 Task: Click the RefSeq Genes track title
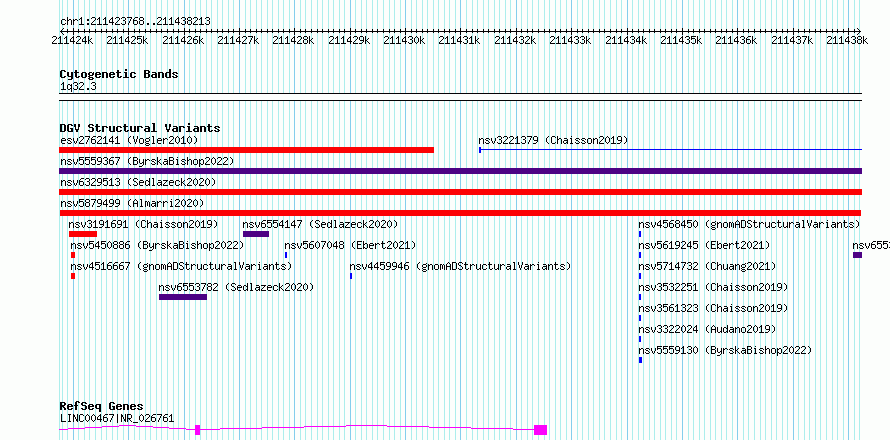point(102,407)
